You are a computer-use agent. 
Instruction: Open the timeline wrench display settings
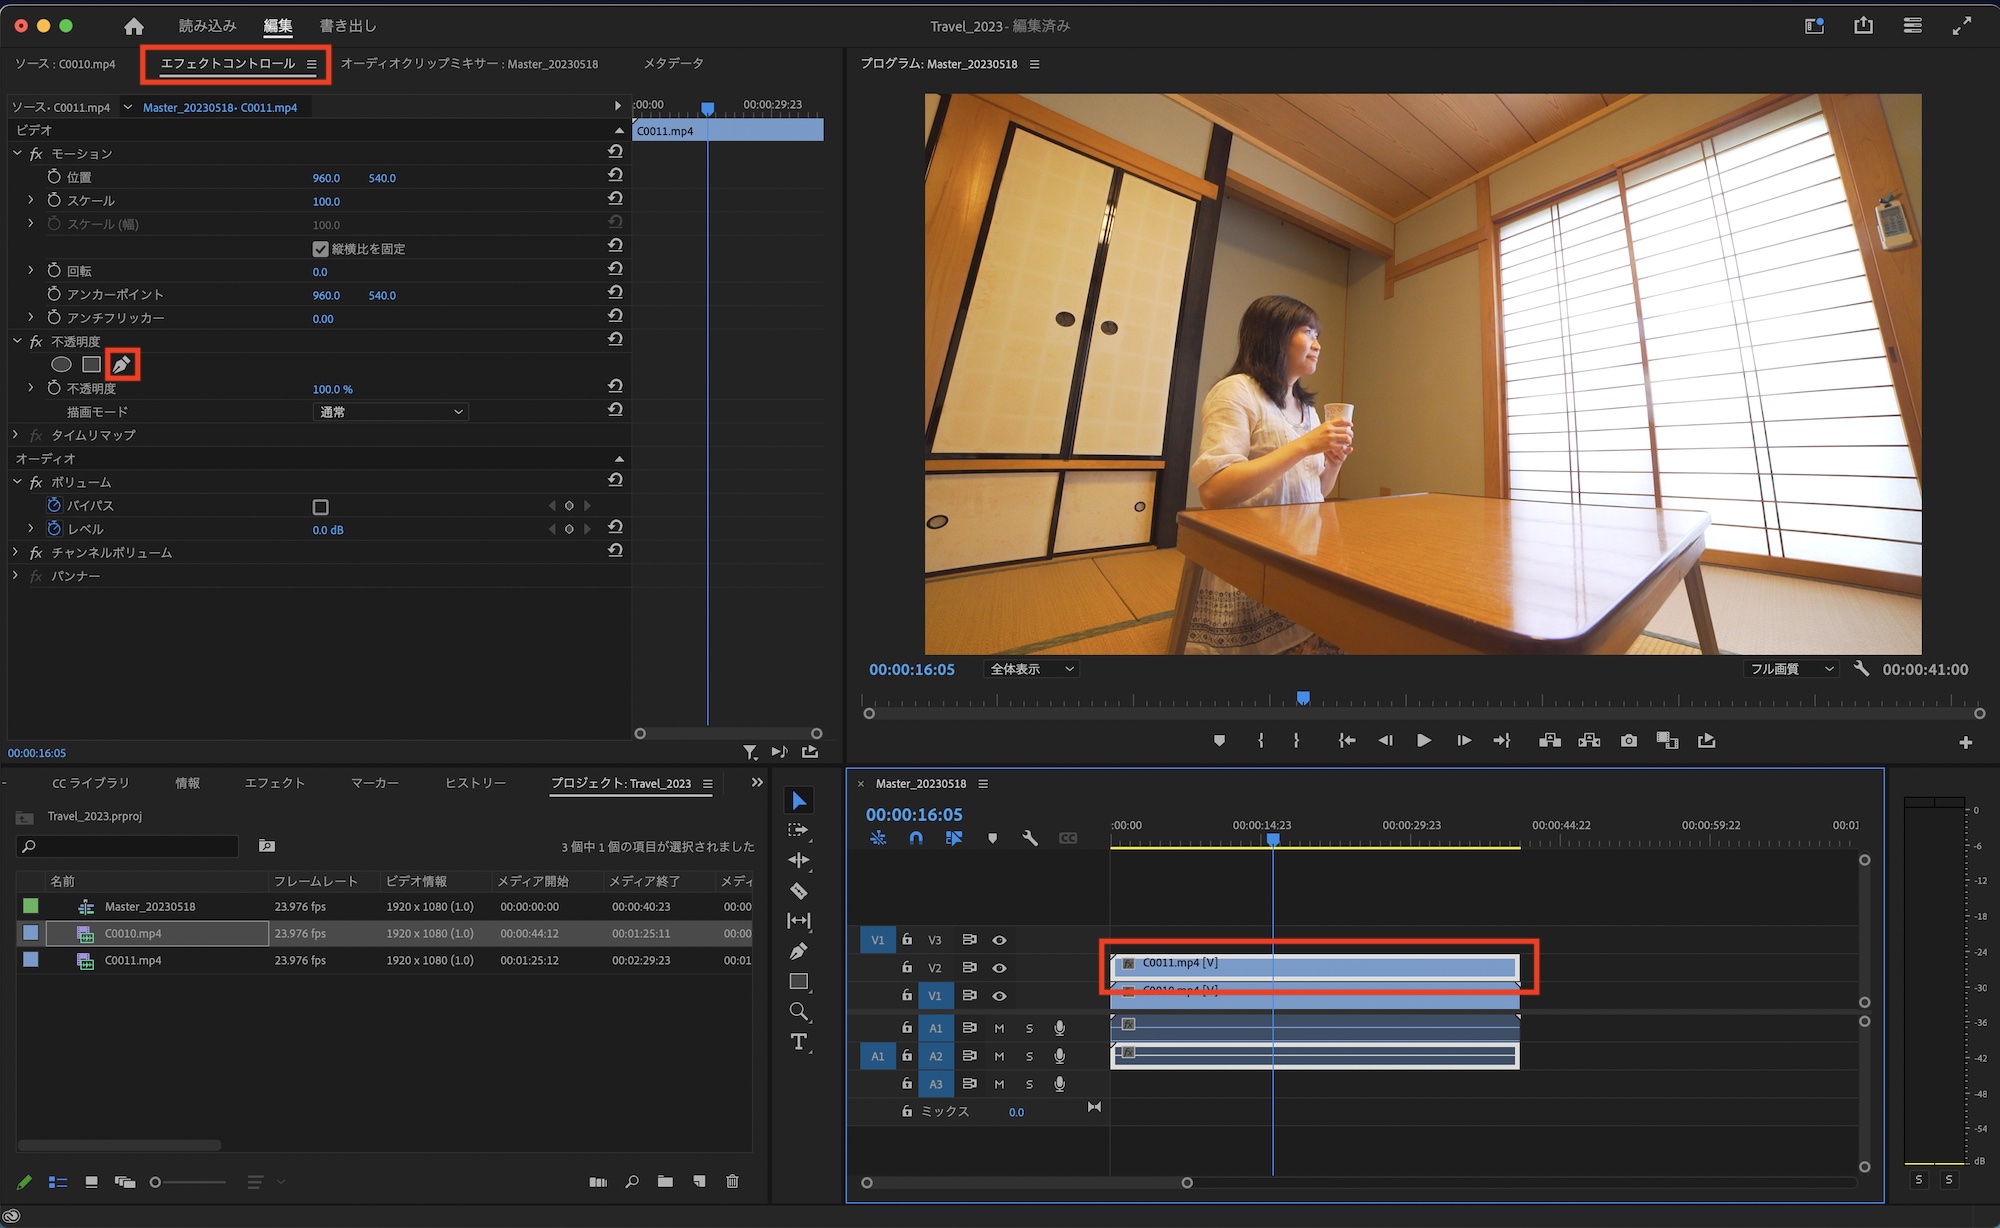coord(1030,838)
